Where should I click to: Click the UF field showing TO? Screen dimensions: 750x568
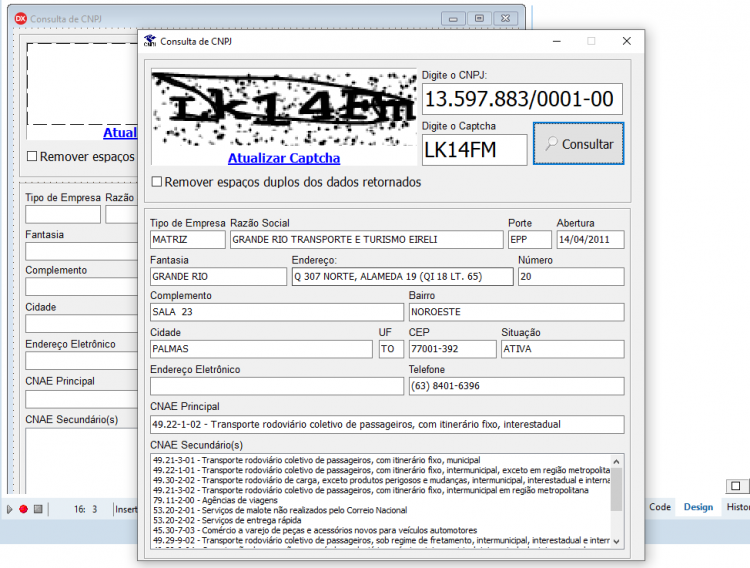(x=391, y=349)
